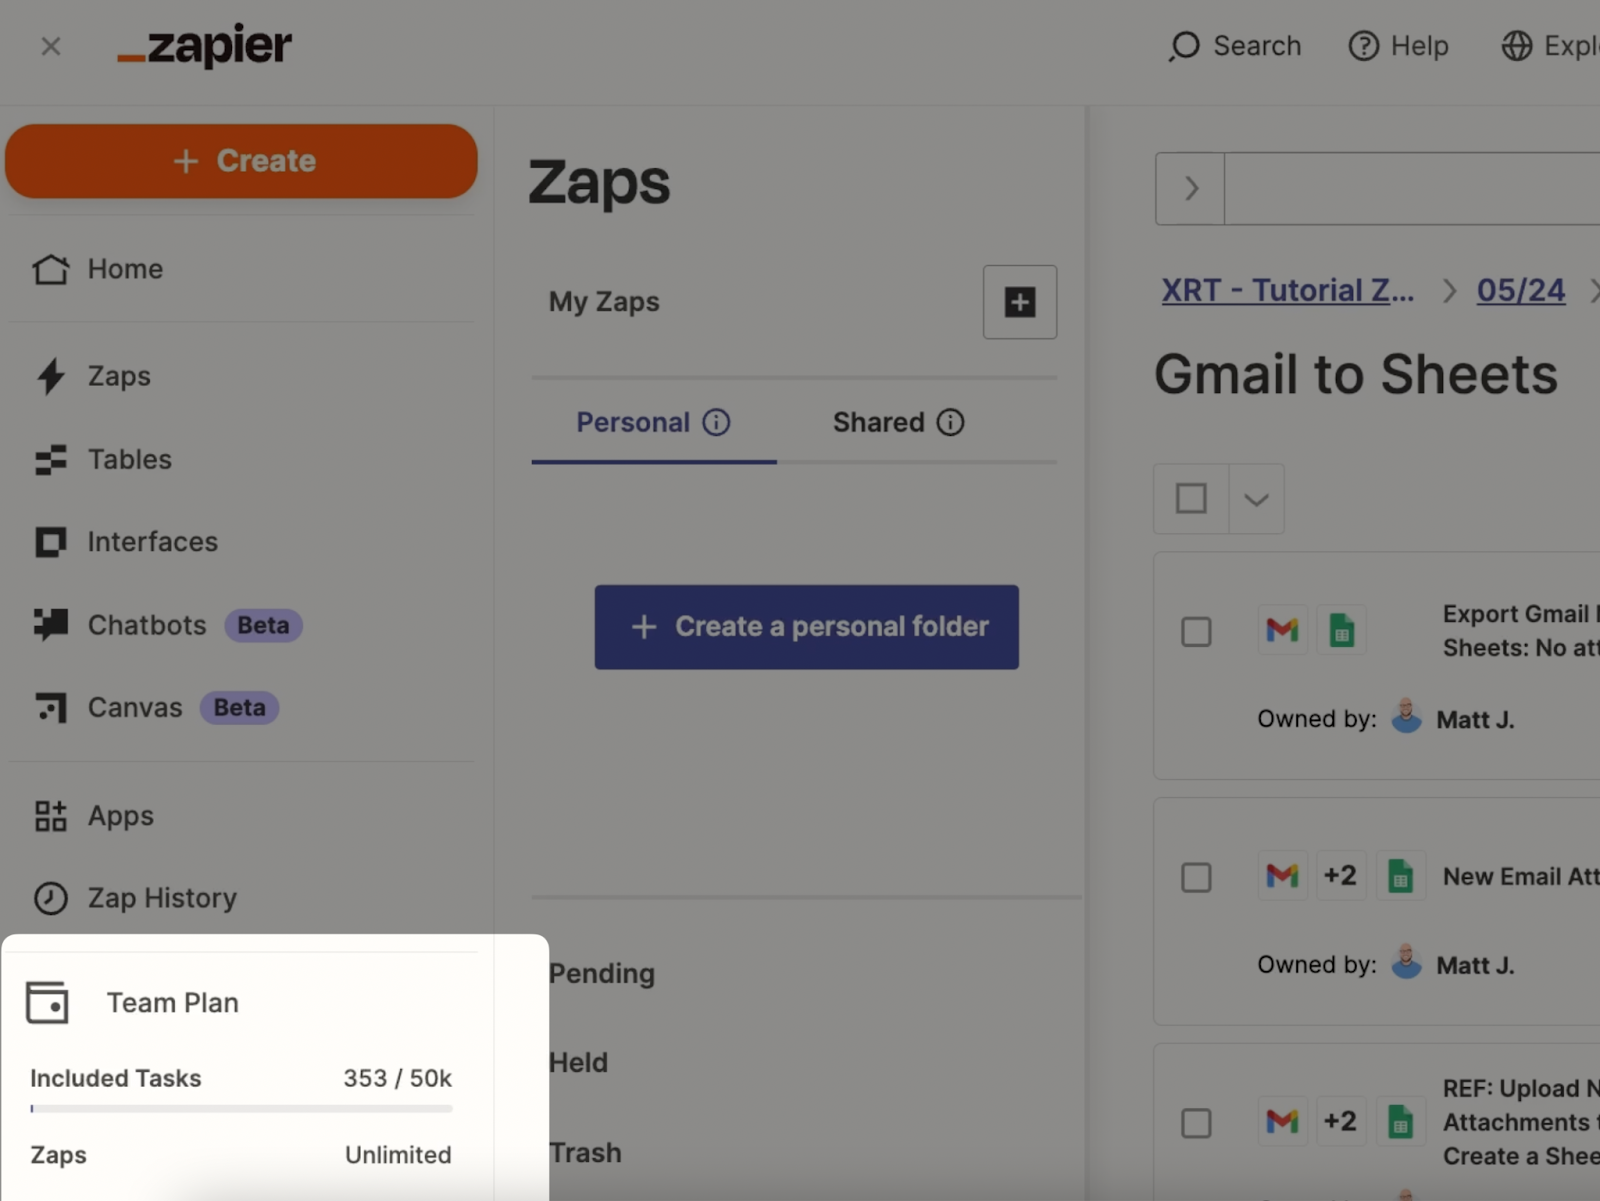Toggle the select-all checkbox
This screenshot has width=1600, height=1201.
[1191, 498]
